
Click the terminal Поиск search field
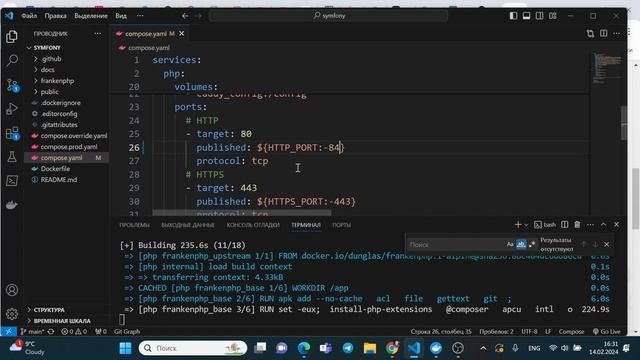pyautogui.click(x=456, y=244)
